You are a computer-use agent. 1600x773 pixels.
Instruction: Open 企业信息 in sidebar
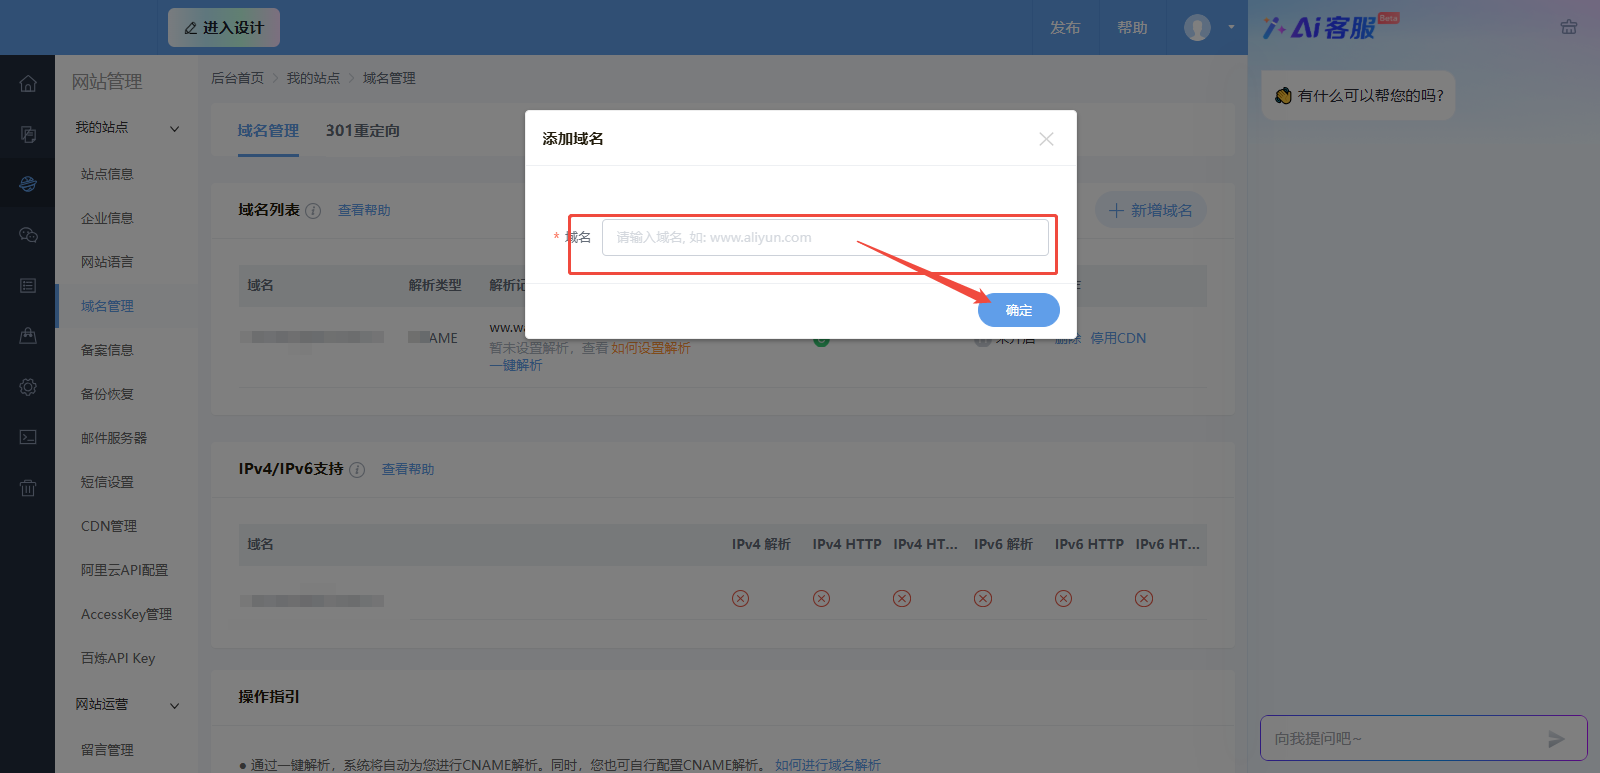click(107, 218)
